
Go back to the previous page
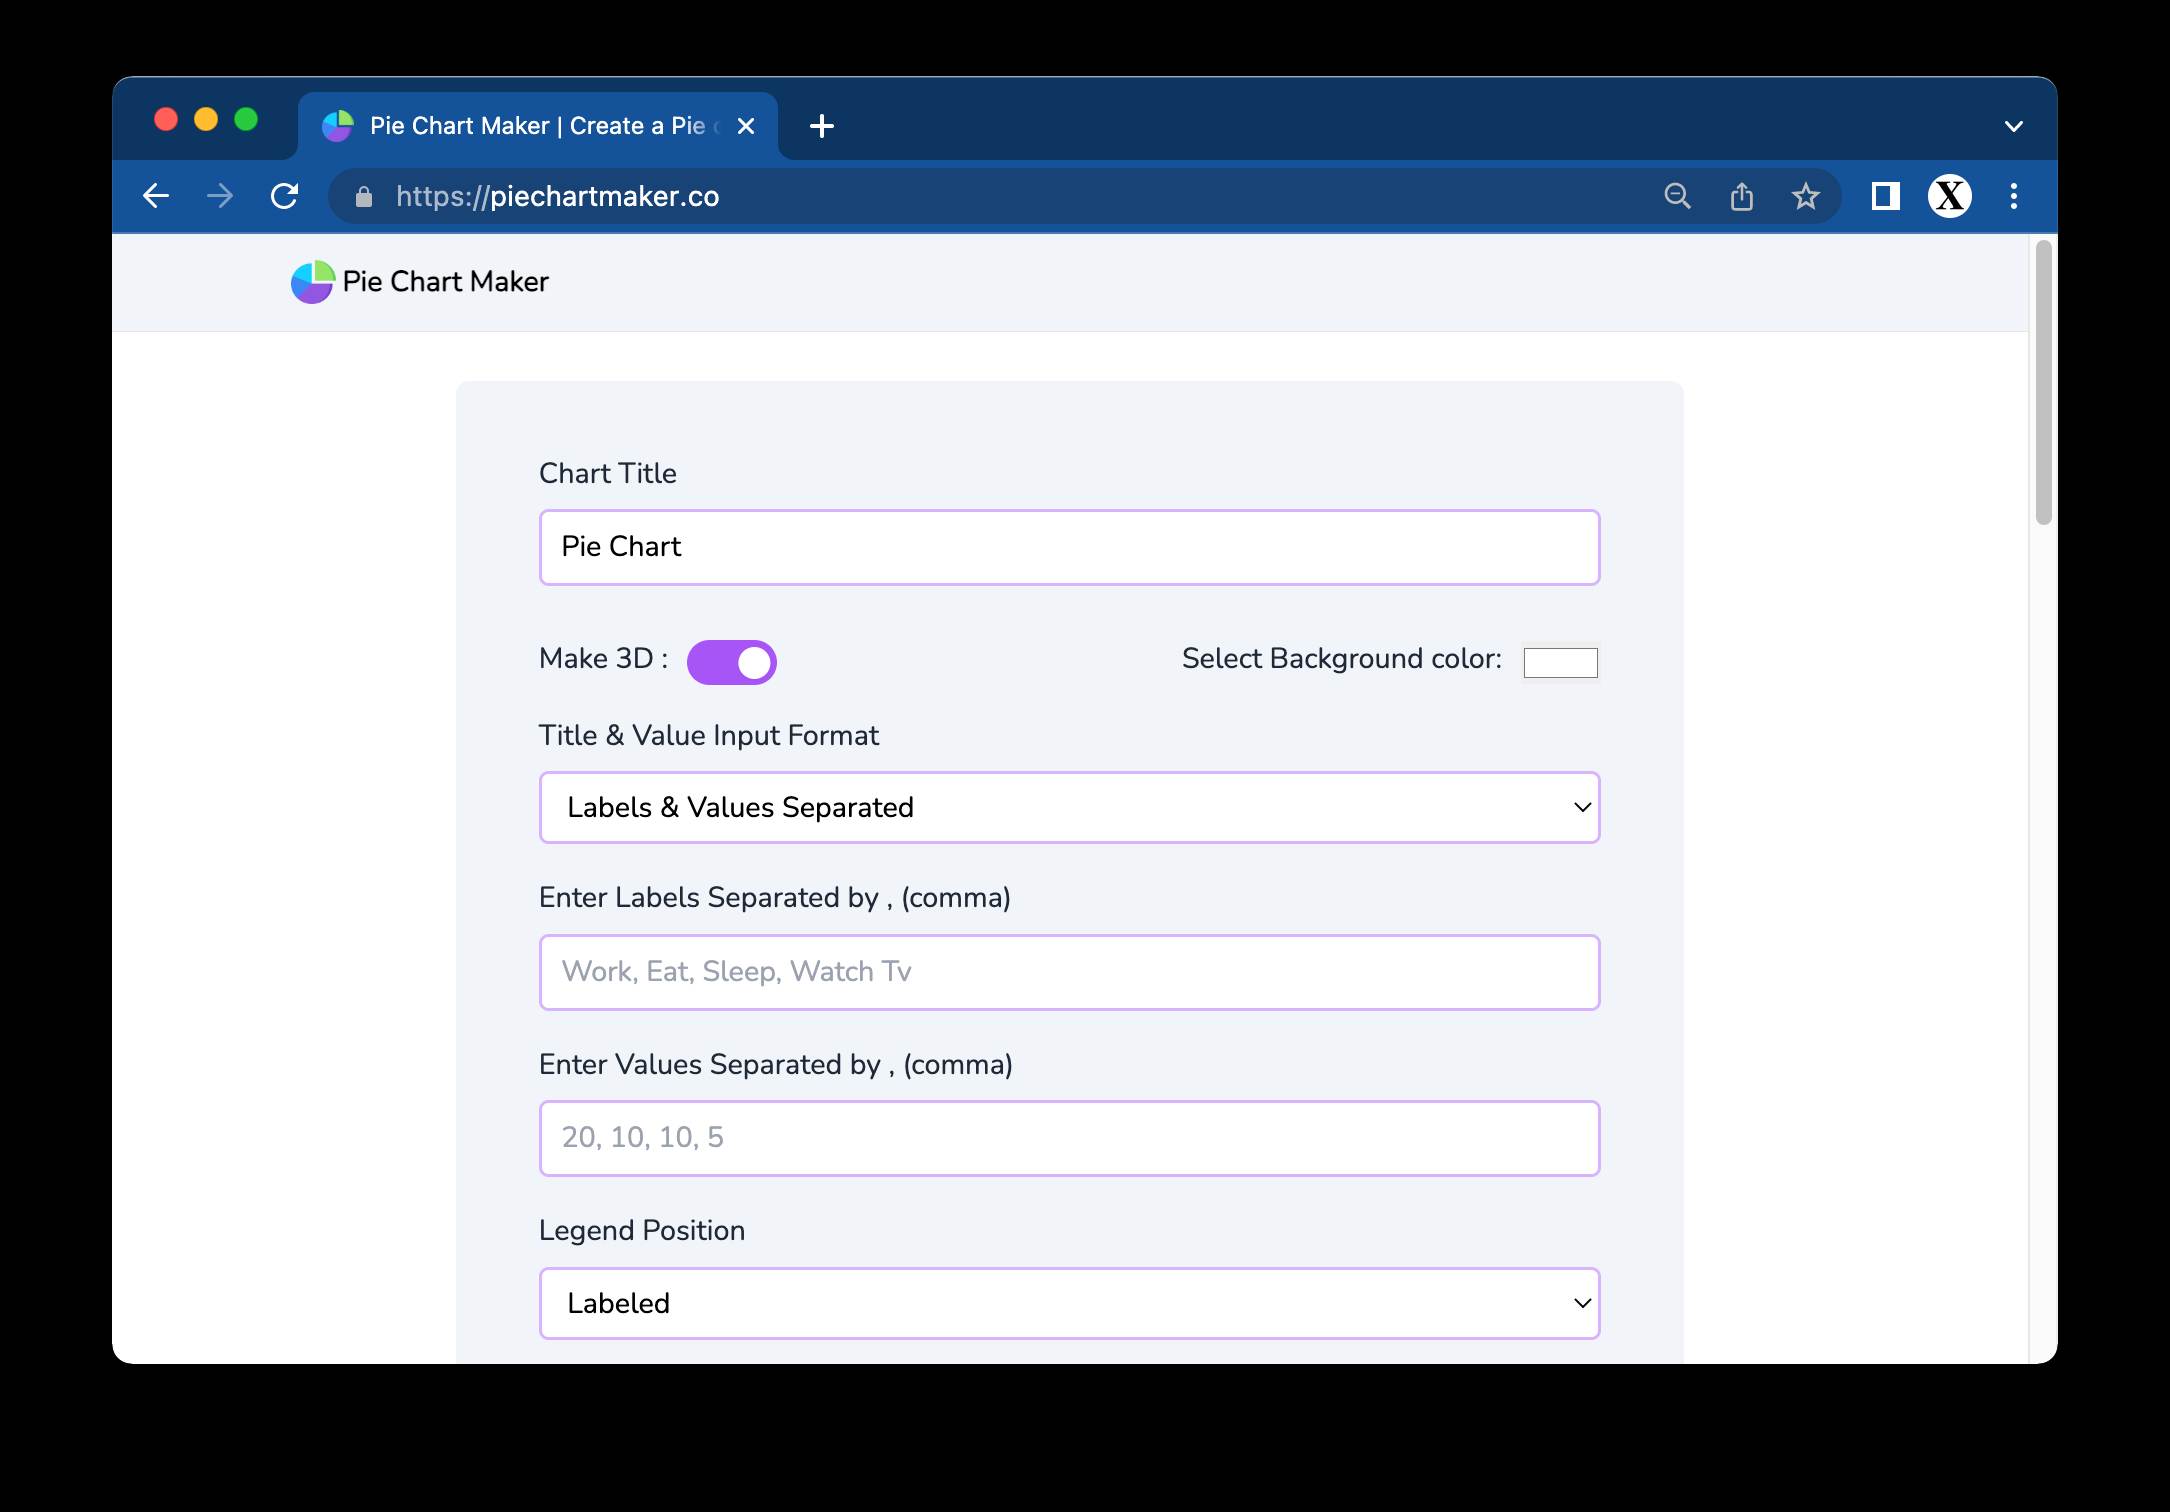click(156, 196)
